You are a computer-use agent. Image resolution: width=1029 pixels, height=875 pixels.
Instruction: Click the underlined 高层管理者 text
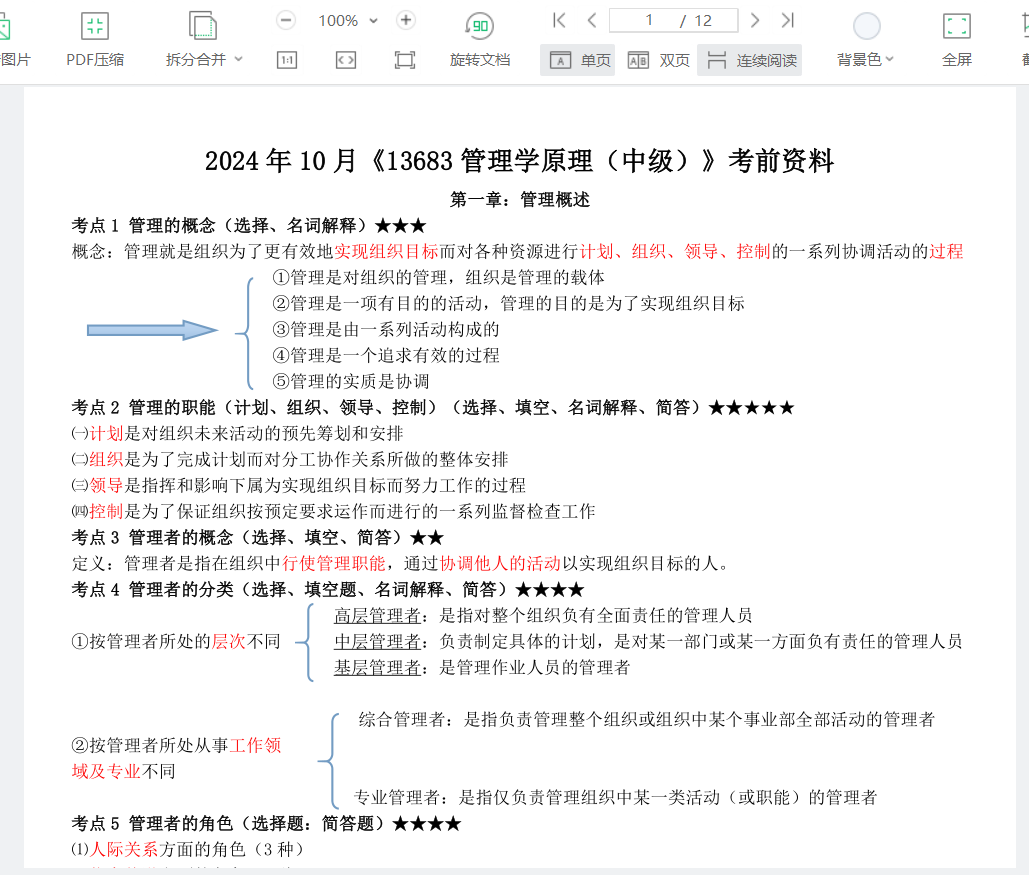tap(377, 616)
